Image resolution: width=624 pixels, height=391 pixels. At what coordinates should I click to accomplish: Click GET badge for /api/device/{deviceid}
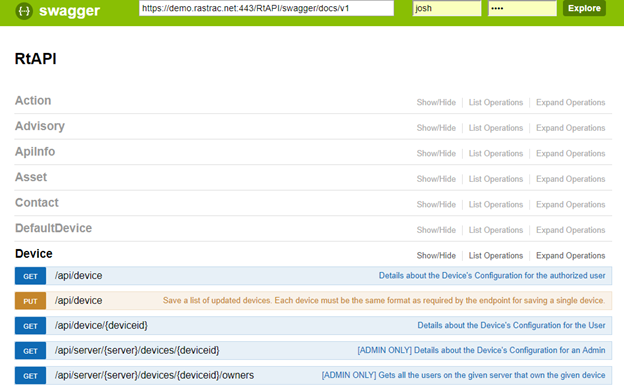coord(30,326)
